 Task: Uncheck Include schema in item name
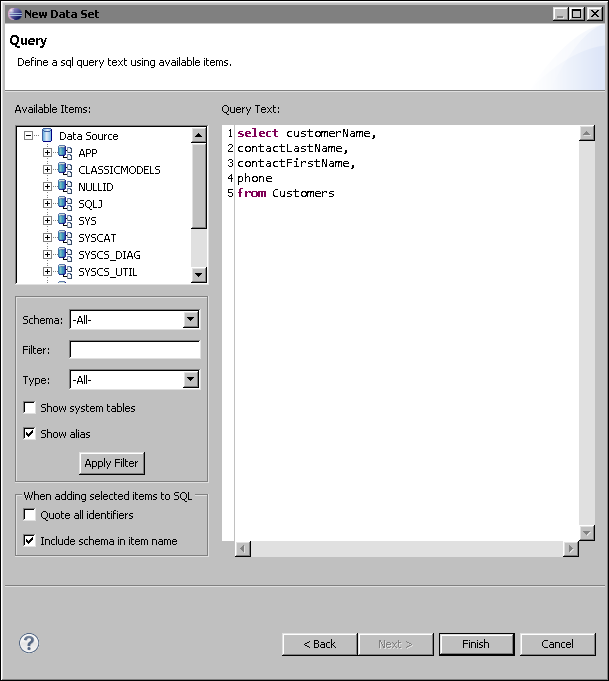point(29,541)
